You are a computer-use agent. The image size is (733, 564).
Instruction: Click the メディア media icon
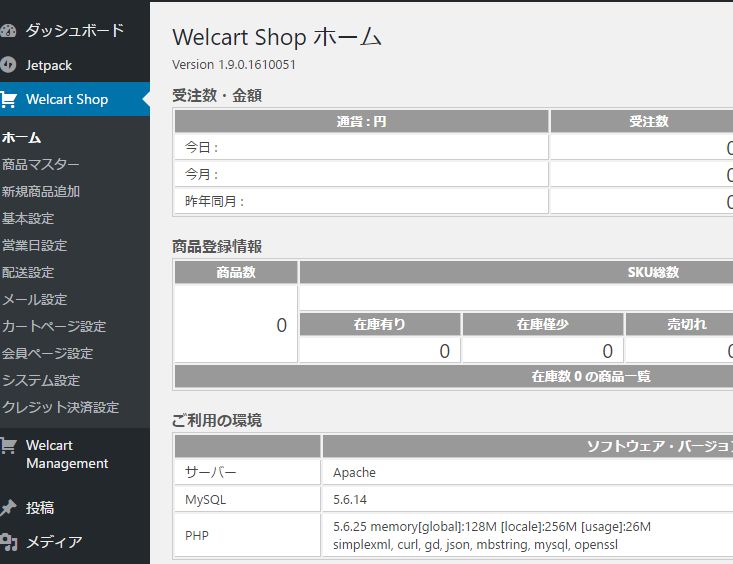click(8, 542)
